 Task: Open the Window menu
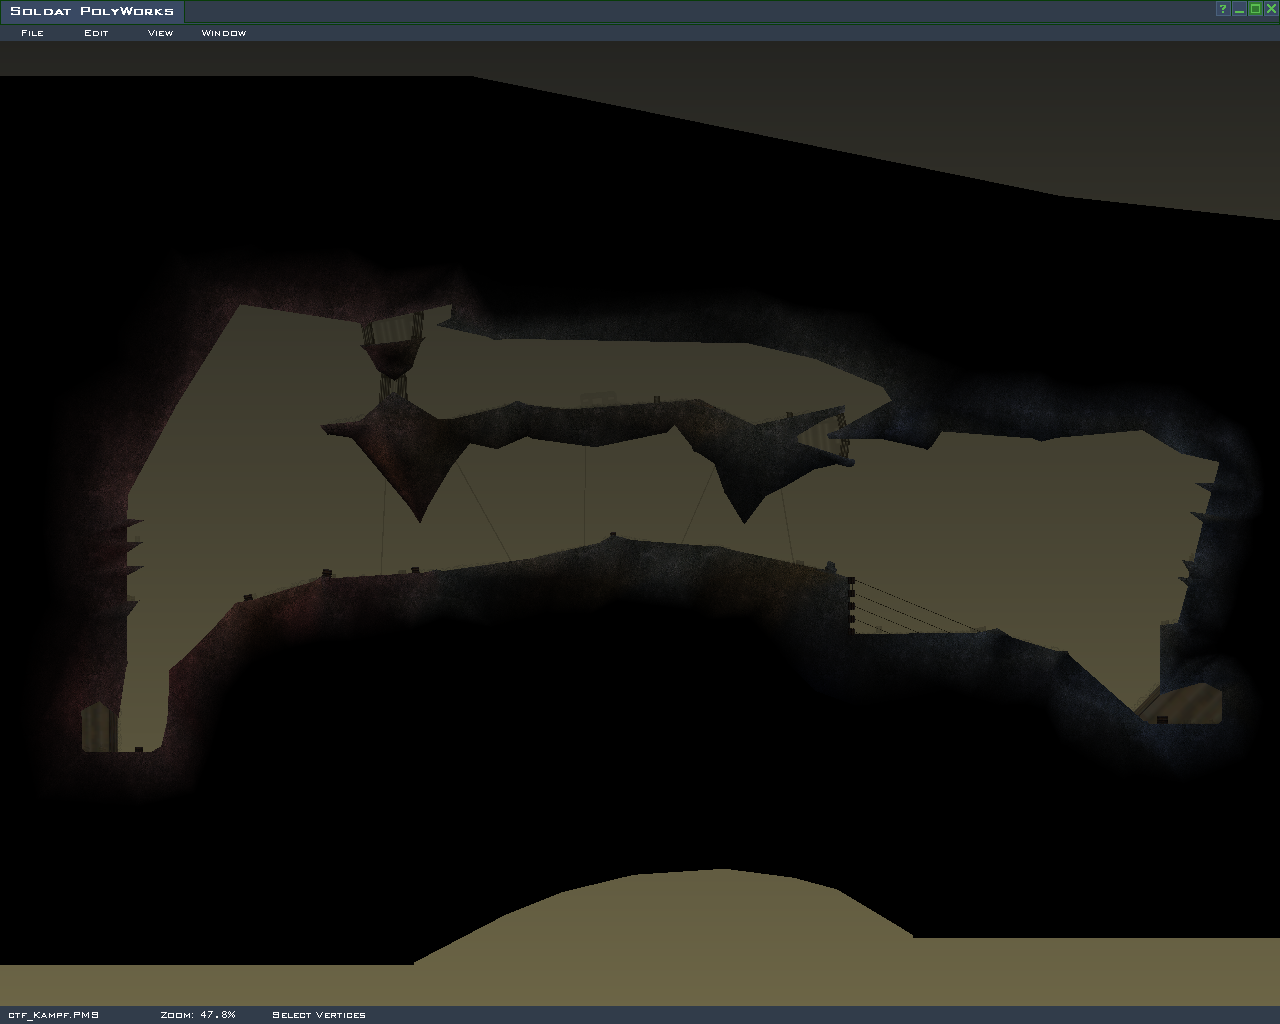(224, 33)
